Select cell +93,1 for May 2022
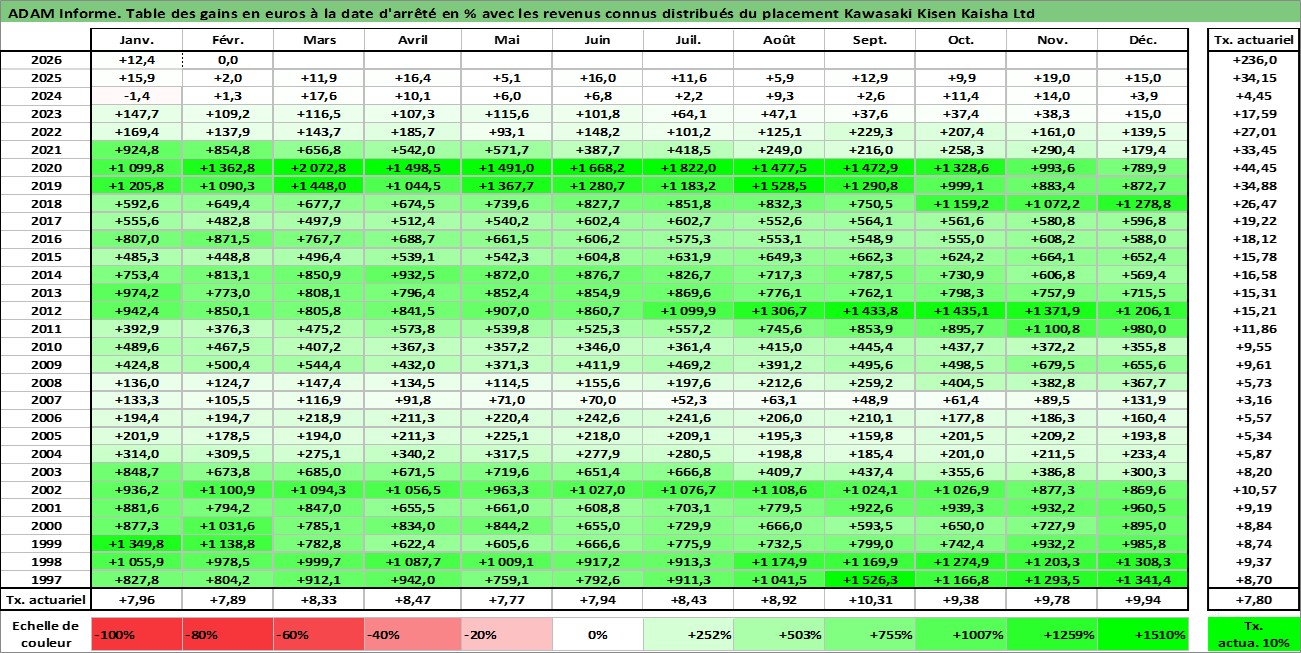Image resolution: width=1301 pixels, height=653 pixels. 507,131
